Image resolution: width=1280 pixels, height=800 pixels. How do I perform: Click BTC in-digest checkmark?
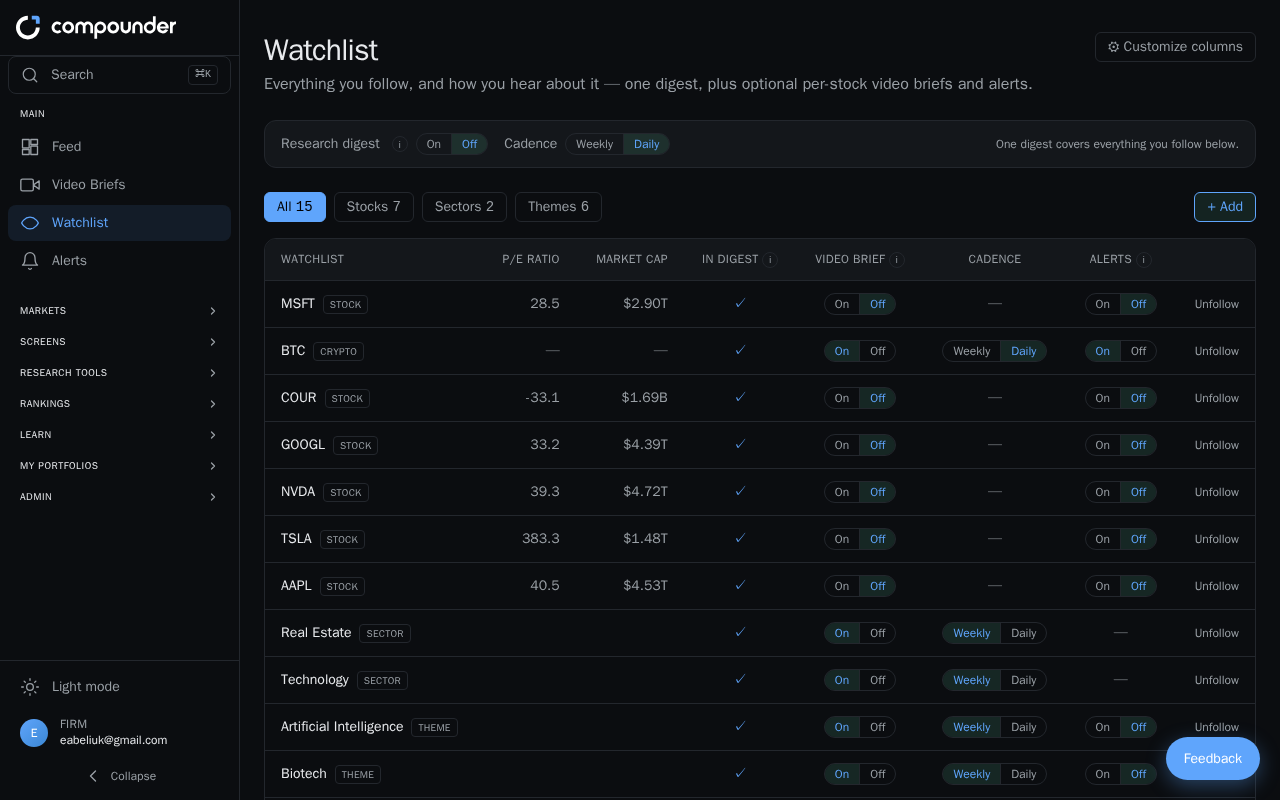pos(740,350)
